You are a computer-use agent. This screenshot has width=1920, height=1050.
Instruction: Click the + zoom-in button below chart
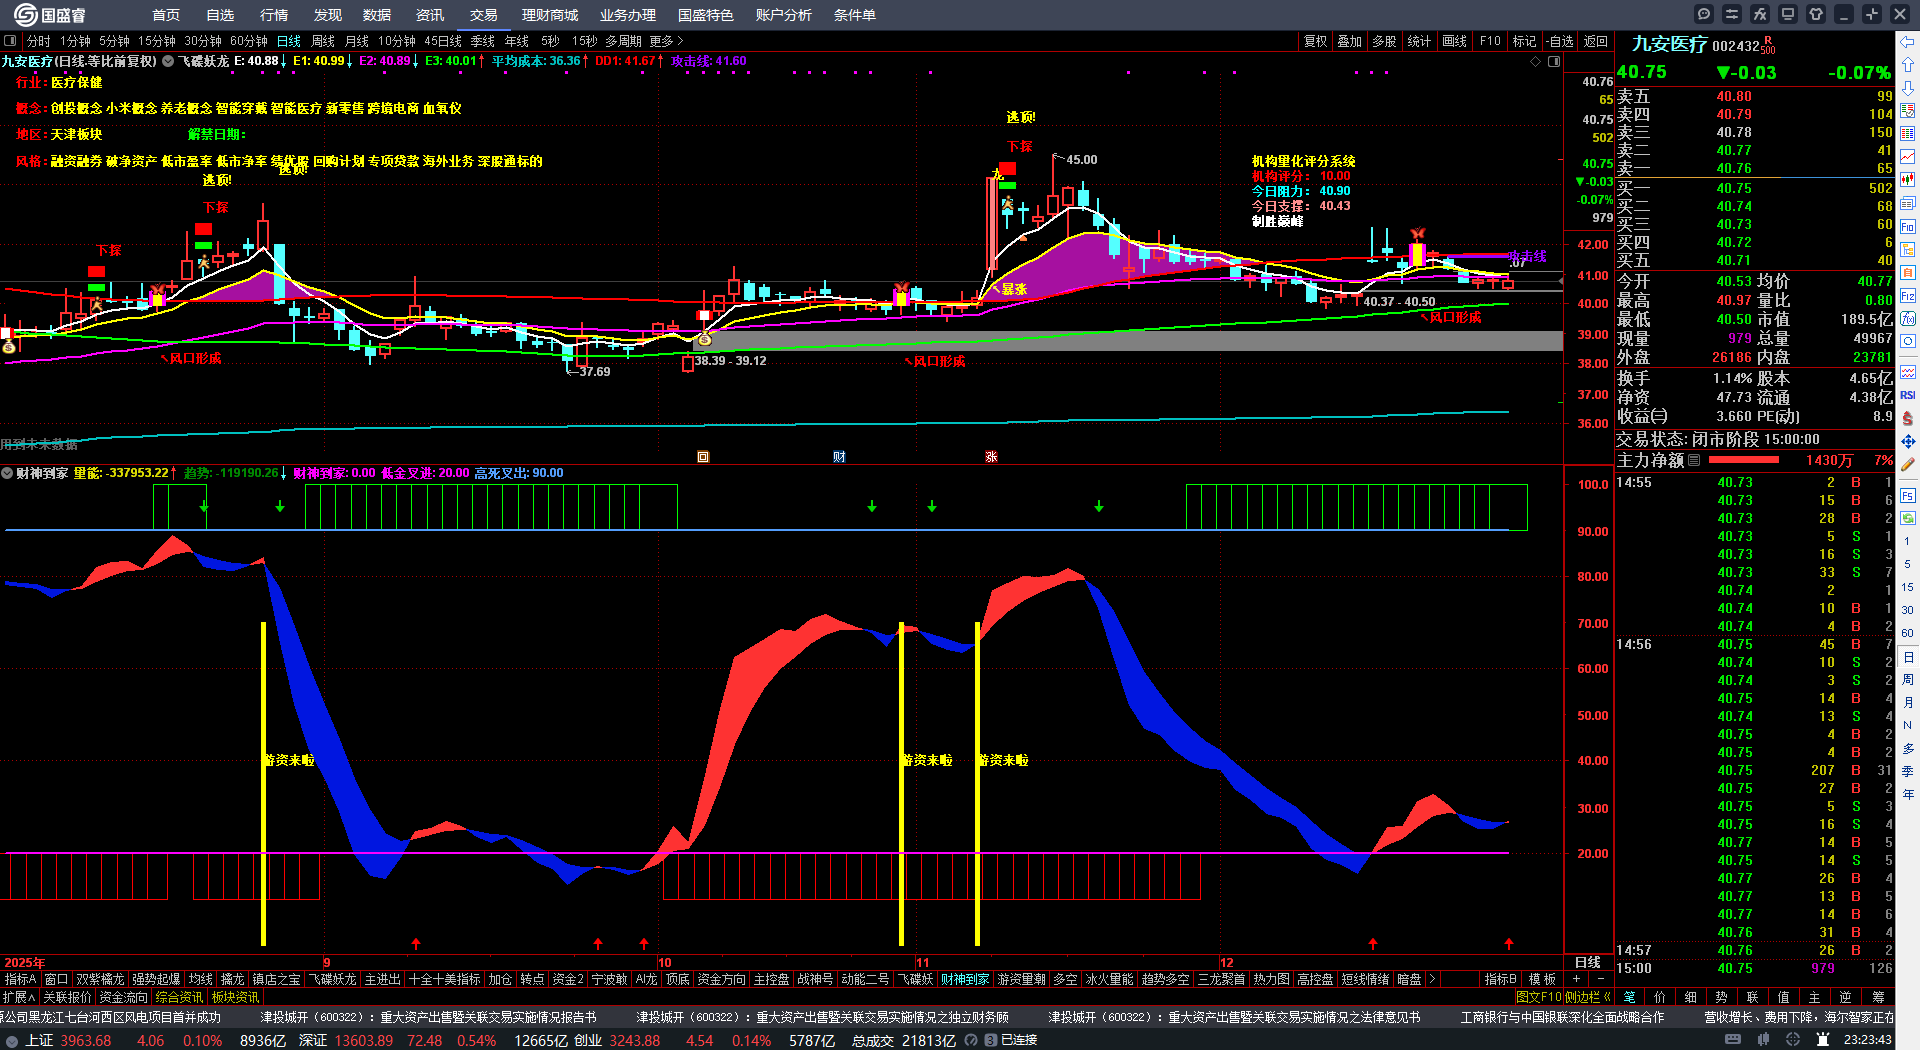click(x=1577, y=979)
